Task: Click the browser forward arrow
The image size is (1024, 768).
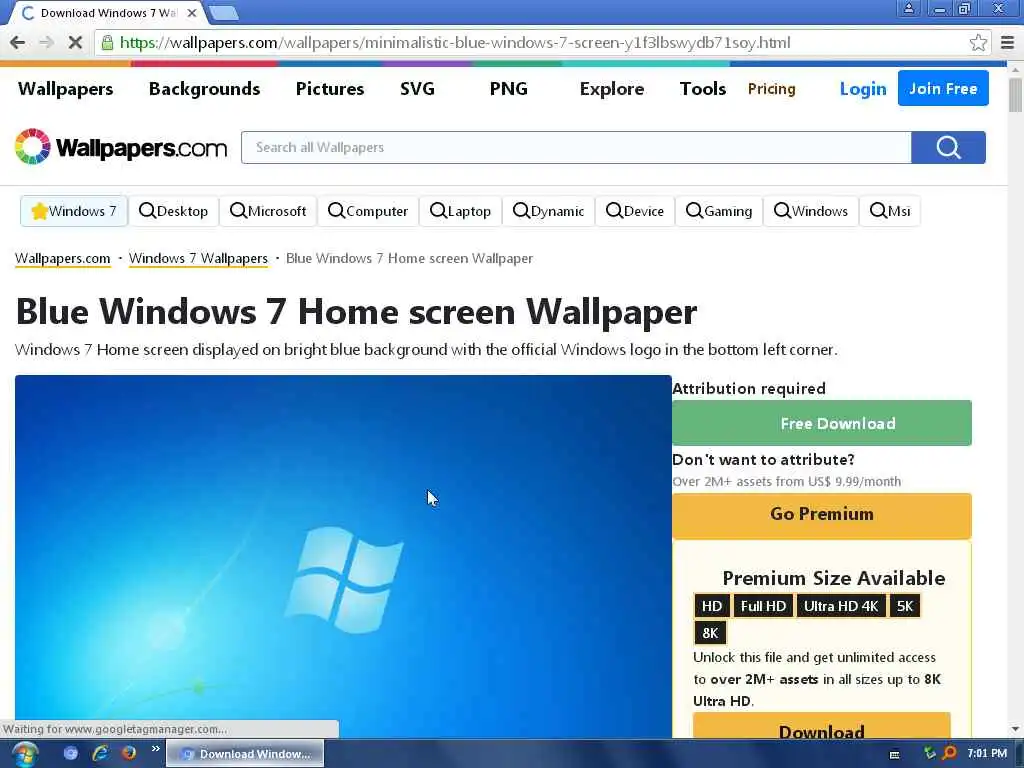Action: [46, 43]
